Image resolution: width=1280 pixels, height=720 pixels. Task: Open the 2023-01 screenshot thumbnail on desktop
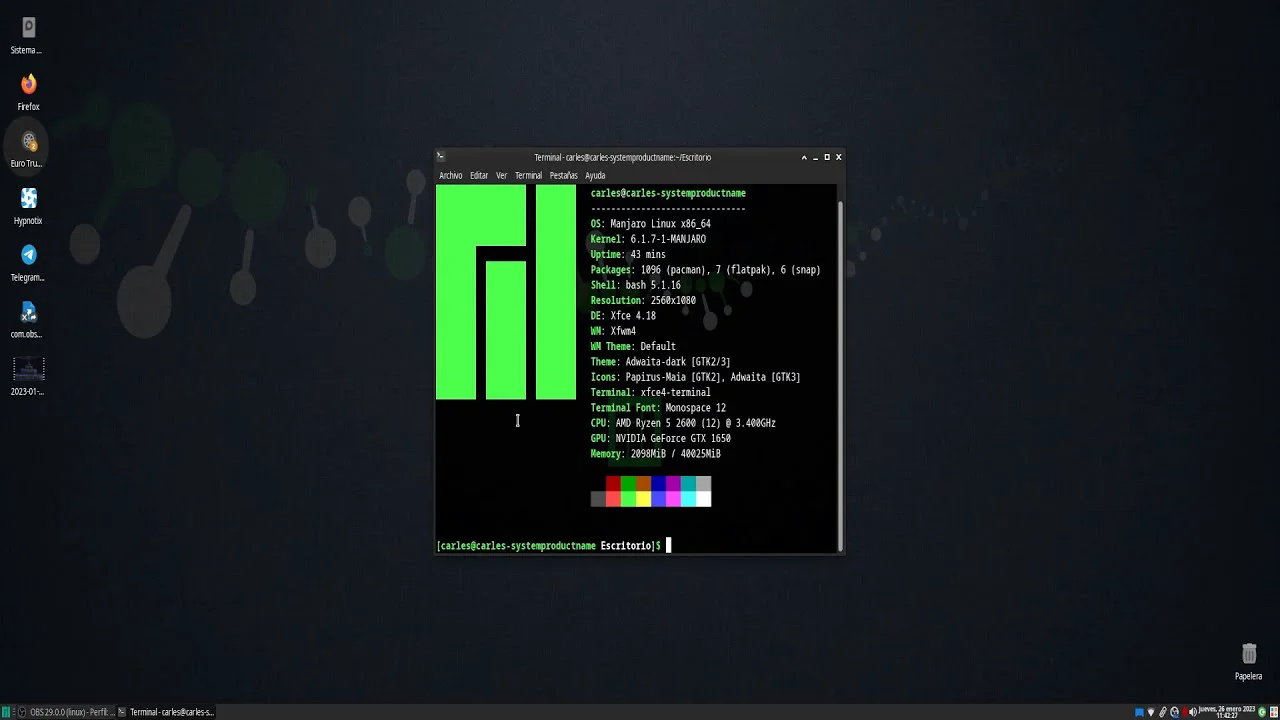coord(28,370)
